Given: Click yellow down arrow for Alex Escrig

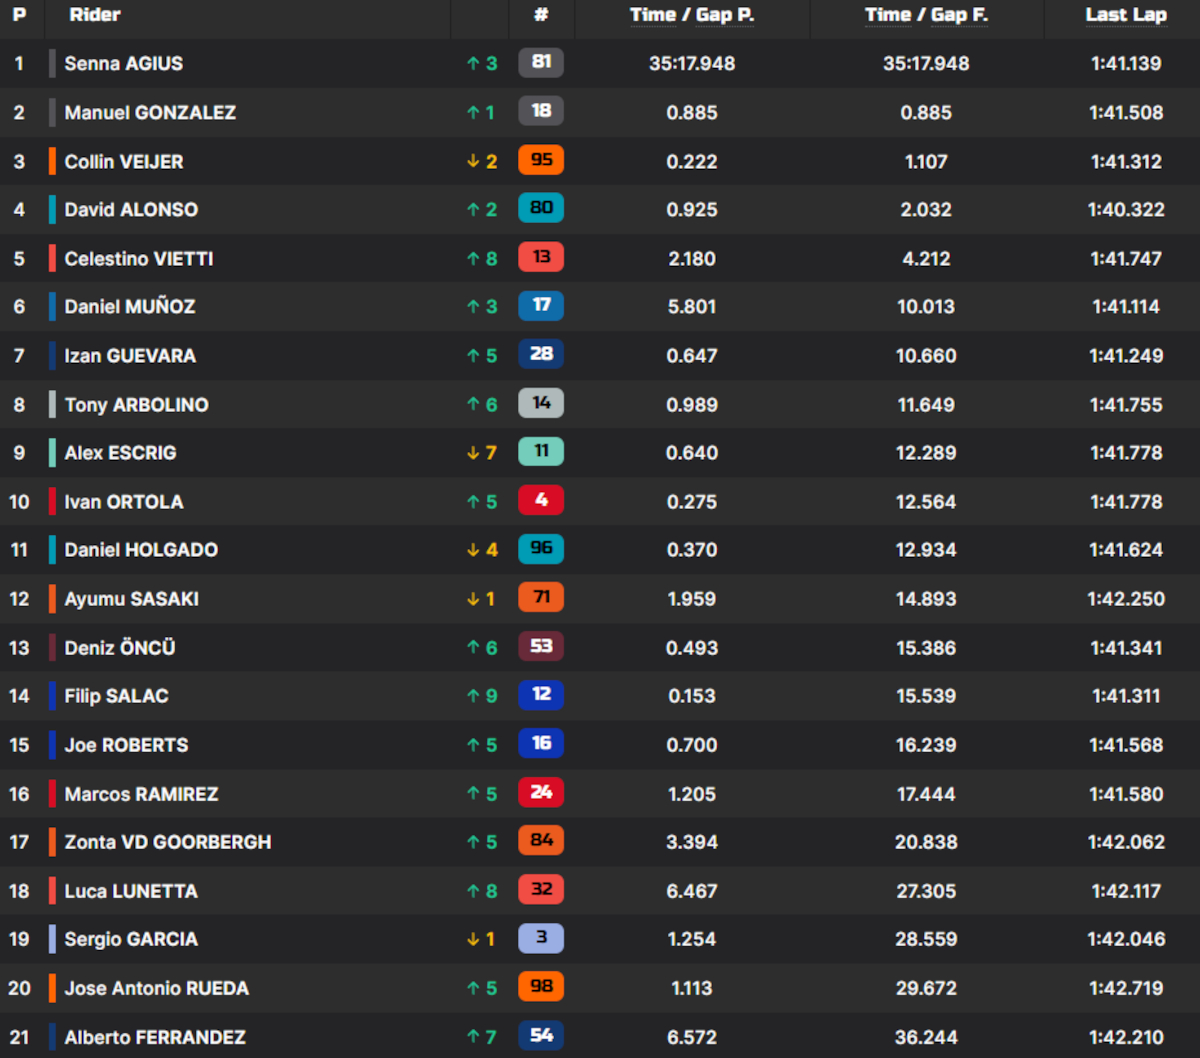Looking at the screenshot, I should (473, 453).
